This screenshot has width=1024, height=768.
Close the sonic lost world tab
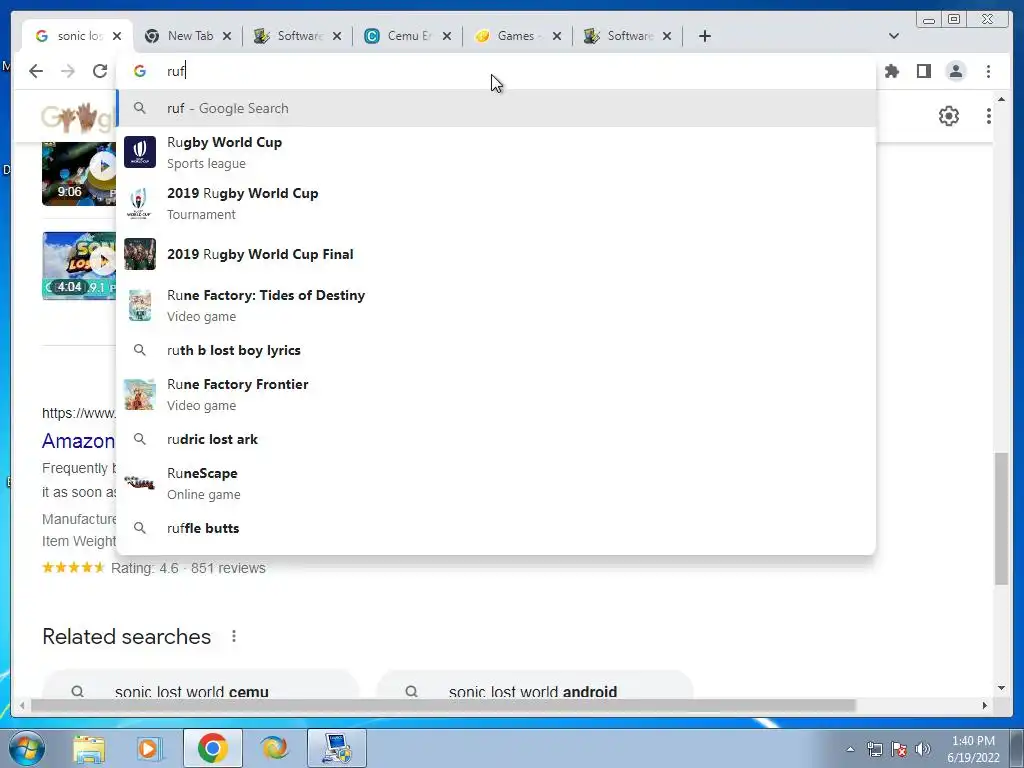pyautogui.click(x=117, y=36)
